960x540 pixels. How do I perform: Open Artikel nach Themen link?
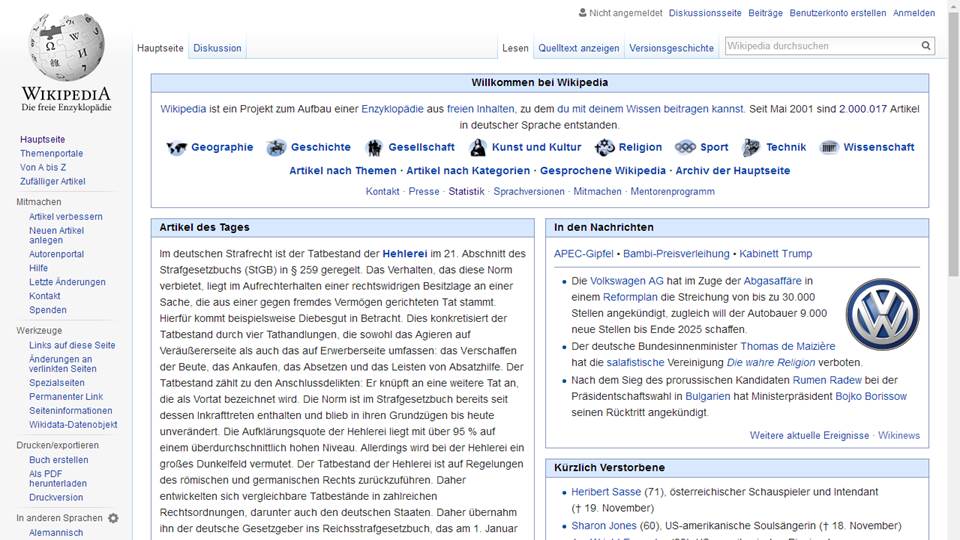click(343, 171)
